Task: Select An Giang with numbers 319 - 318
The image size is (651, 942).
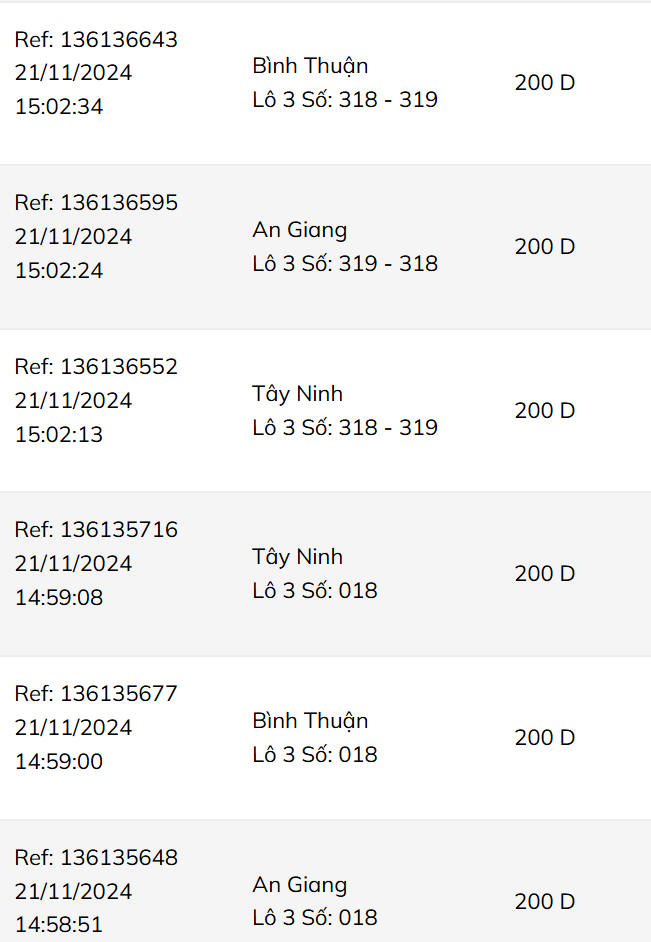Action: (x=300, y=230)
